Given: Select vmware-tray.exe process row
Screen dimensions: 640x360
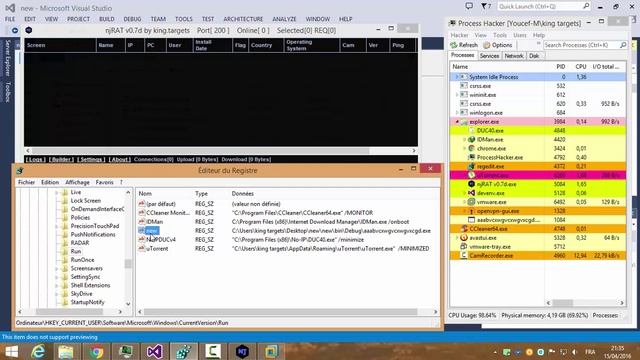Looking at the screenshot, I should click(538, 247).
